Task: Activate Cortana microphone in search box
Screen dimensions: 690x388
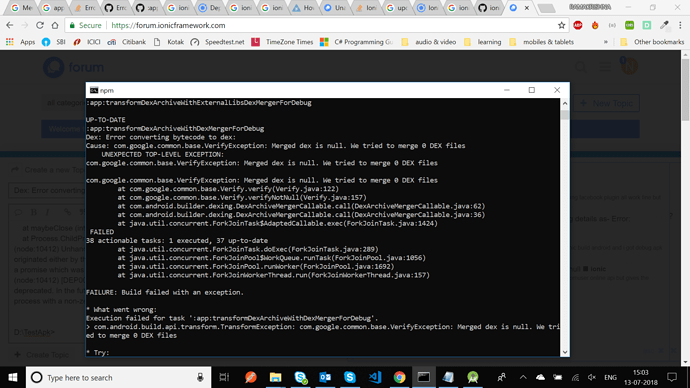Action: tap(200, 377)
